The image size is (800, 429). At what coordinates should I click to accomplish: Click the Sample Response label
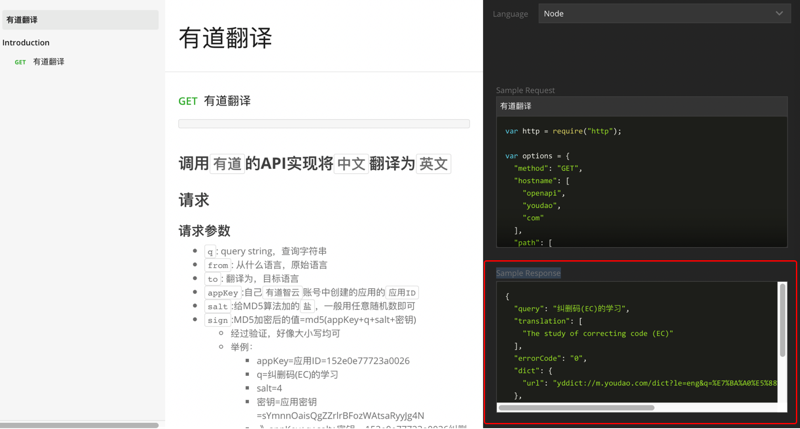(x=529, y=273)
